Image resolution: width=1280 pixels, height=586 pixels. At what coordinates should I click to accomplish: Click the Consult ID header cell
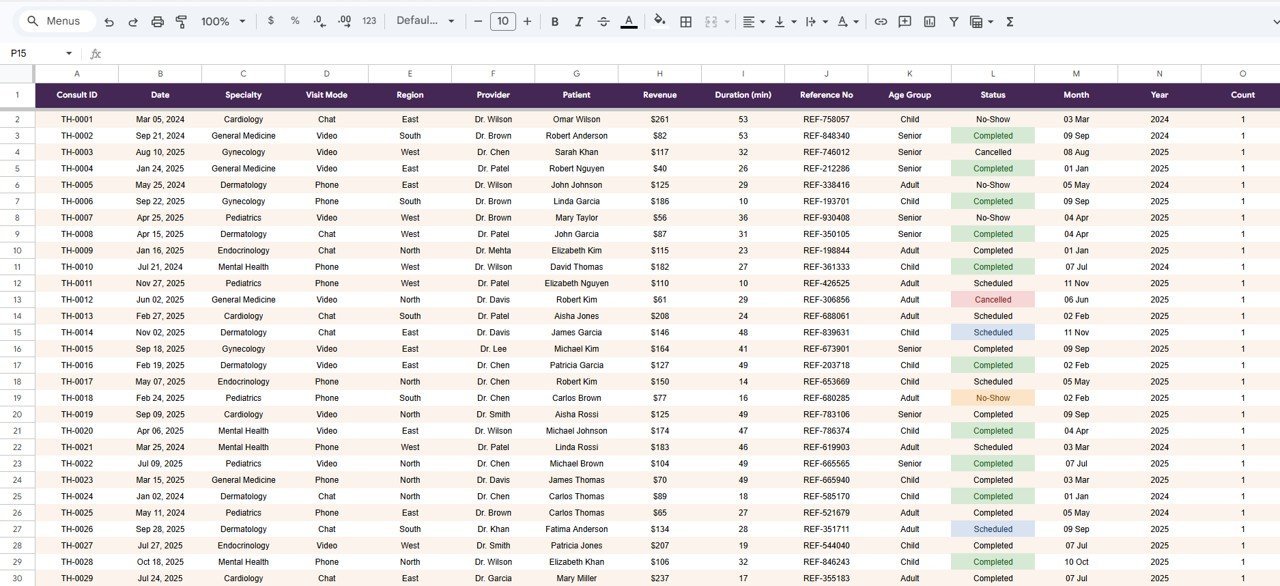click(x=77, y=95)
